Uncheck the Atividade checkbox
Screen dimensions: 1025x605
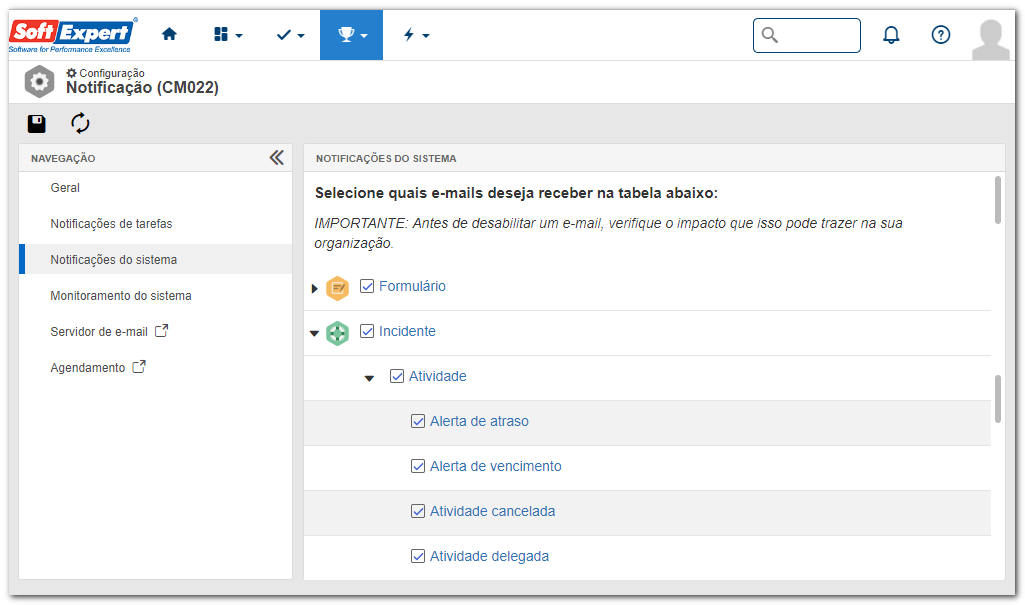point(397,376)
